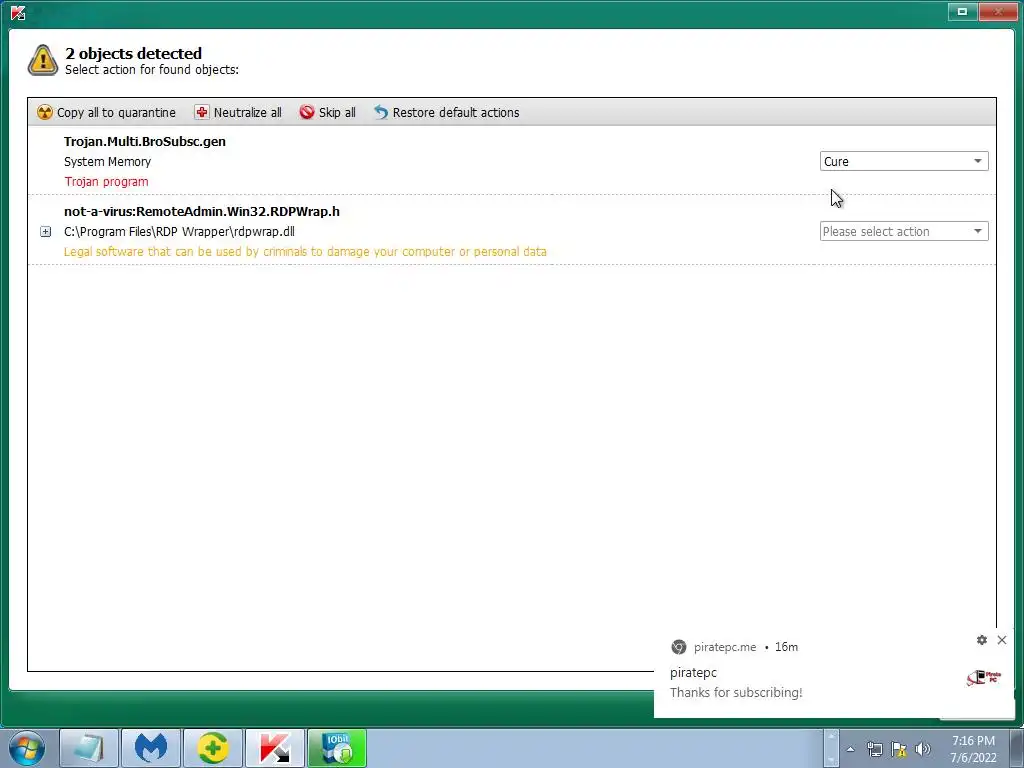Click the C:\Program Files\RDP Wrapper\rdpwrap.dll path
This screenshot has height=768, width=1024.
180,231
